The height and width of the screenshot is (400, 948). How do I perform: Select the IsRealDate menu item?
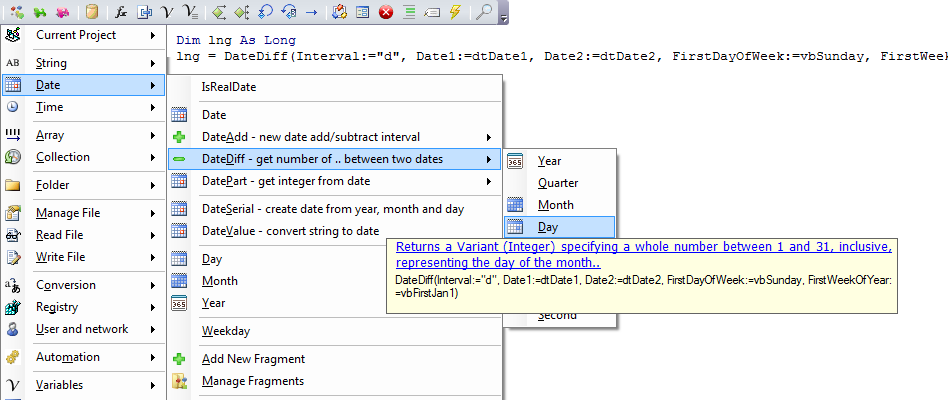click(229, 87)
